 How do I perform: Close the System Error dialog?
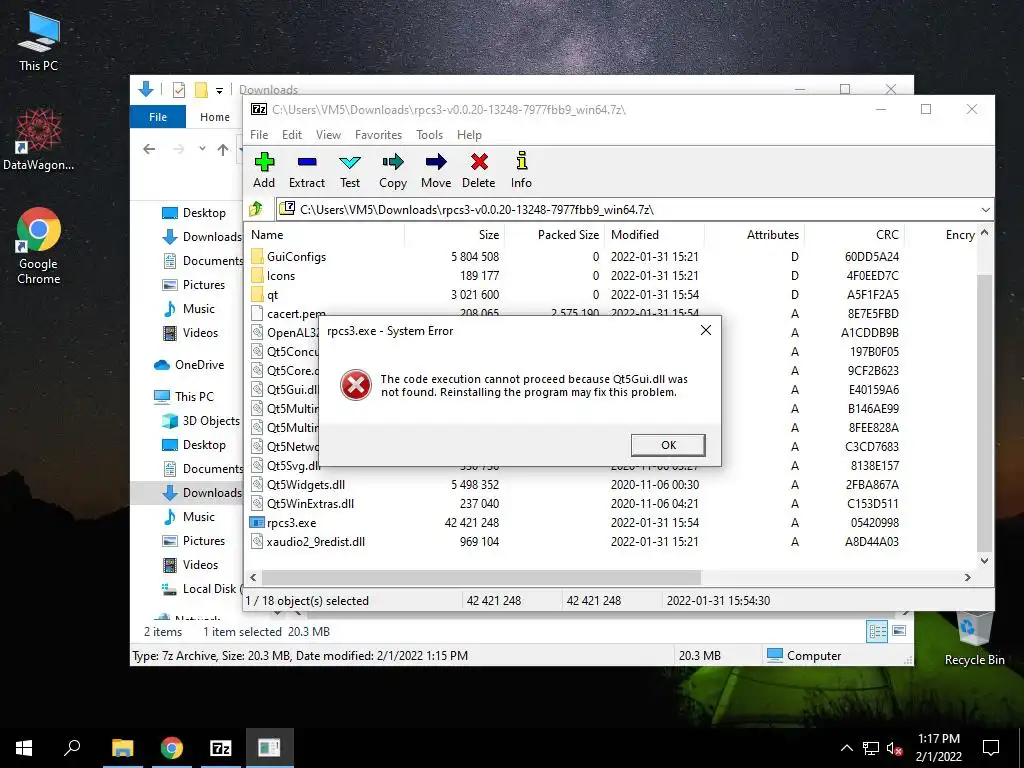coord(706,330)
